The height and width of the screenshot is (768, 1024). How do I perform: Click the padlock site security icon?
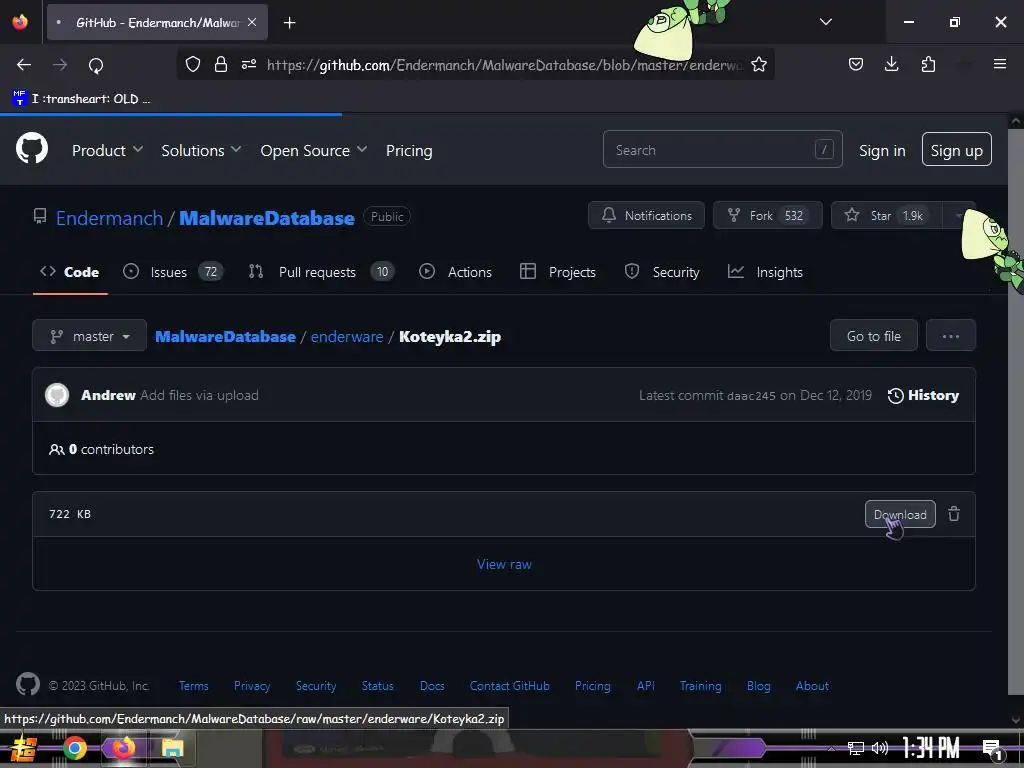[221, 64]
